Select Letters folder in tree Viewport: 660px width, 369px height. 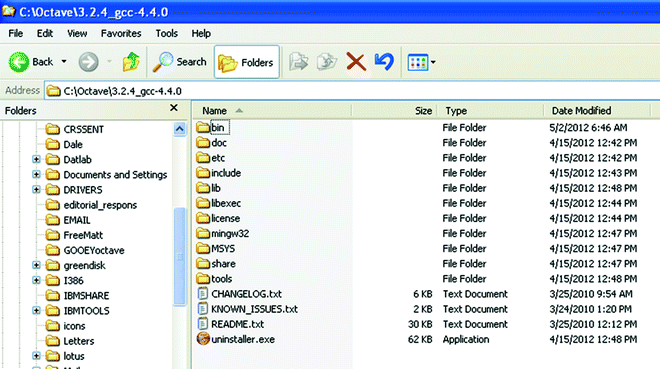click(x=70, y=341)
